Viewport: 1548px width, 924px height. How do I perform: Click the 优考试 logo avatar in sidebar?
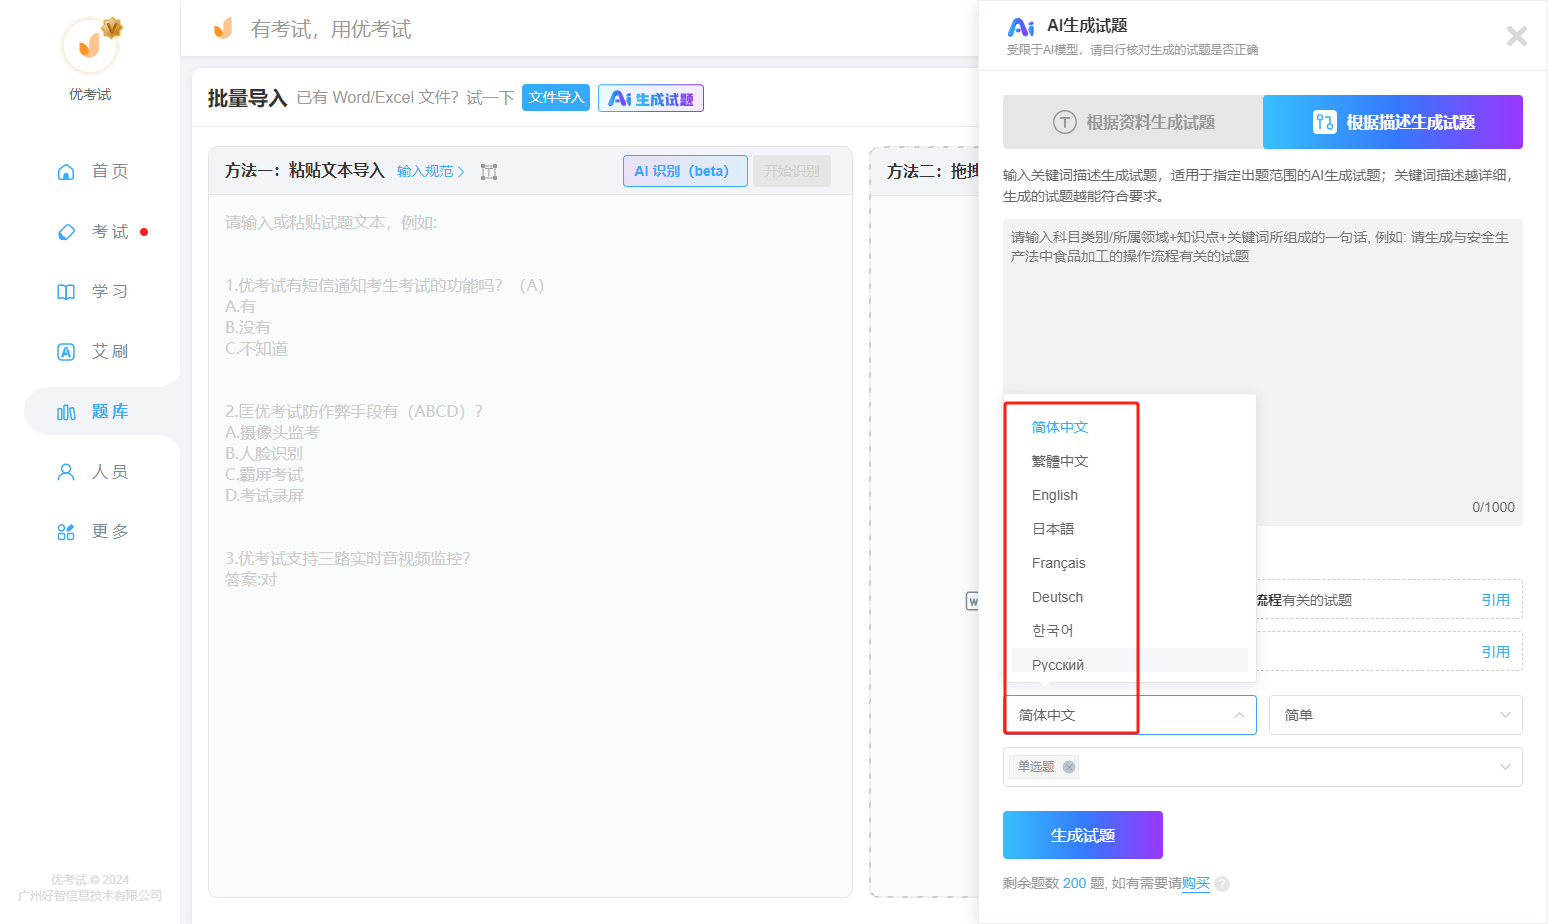(90, 45)
